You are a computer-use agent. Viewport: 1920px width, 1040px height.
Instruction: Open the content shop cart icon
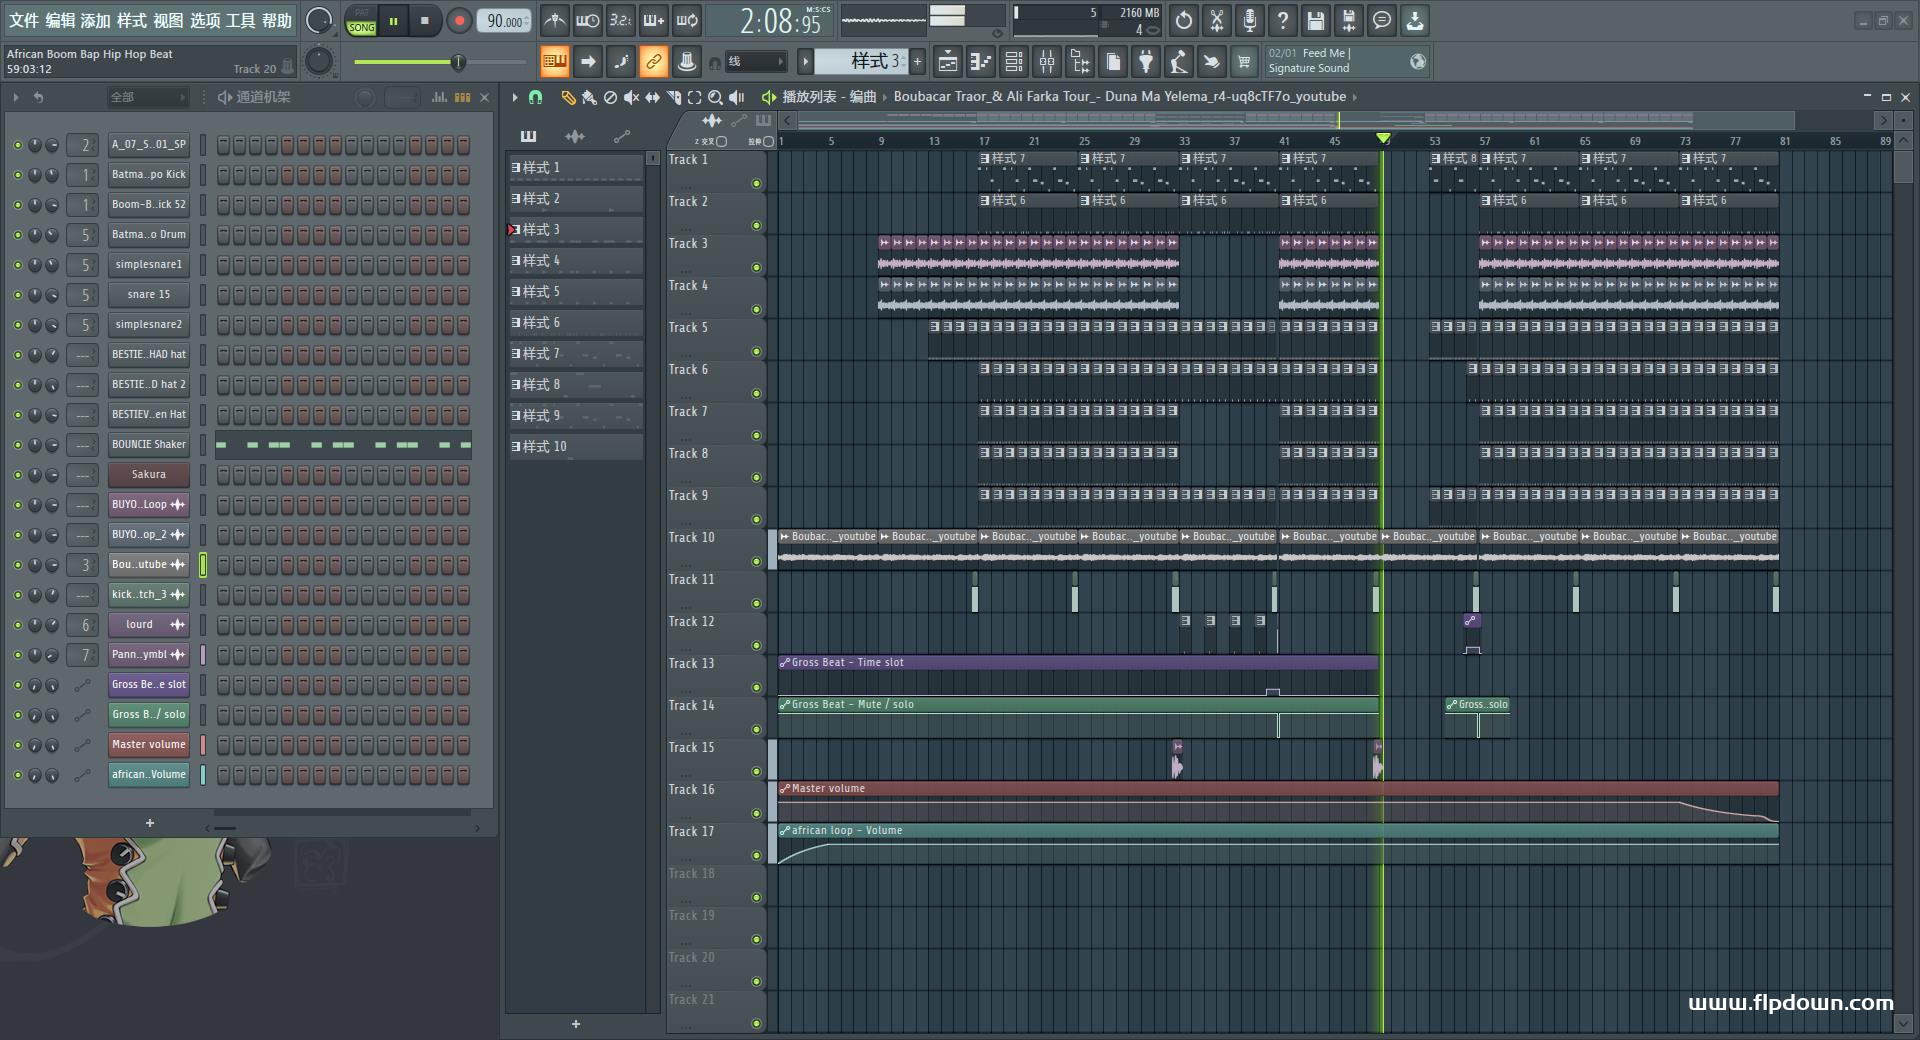click(x=1244, y=62)
